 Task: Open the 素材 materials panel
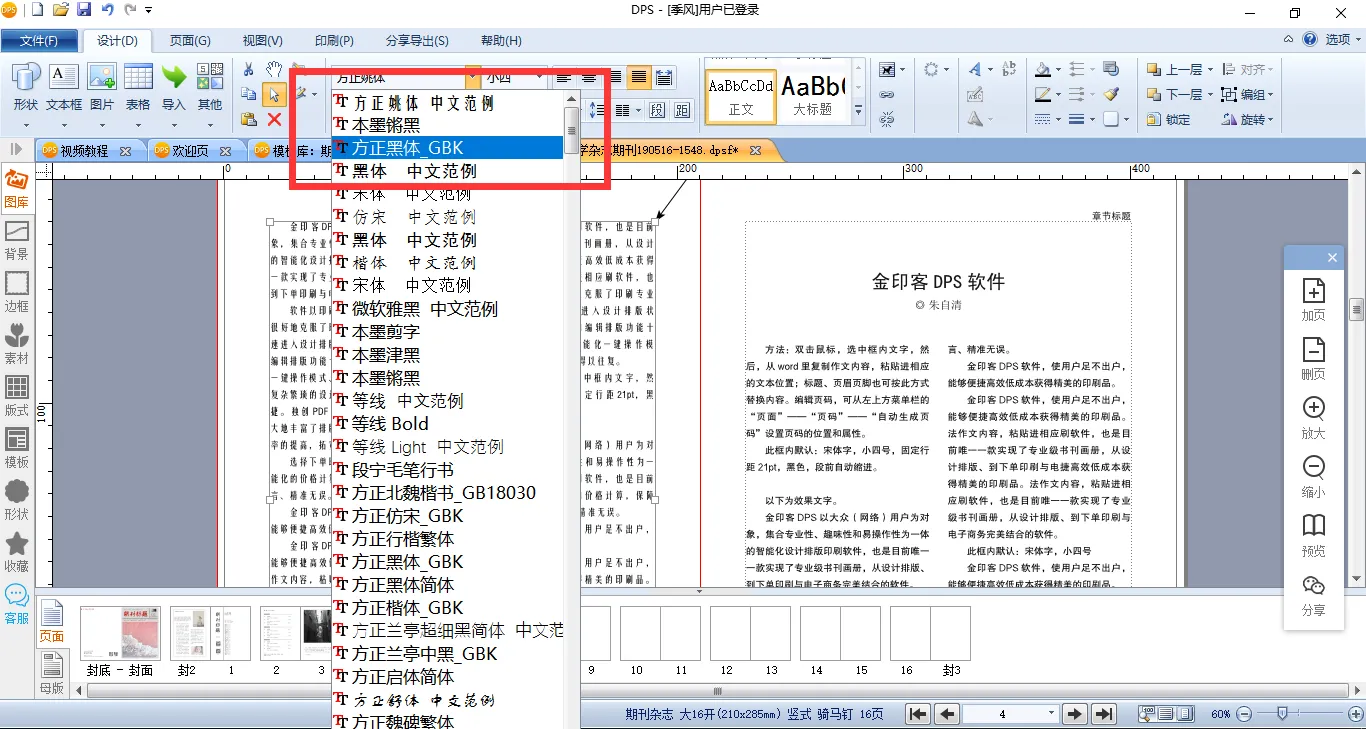[x=17, y=345]
